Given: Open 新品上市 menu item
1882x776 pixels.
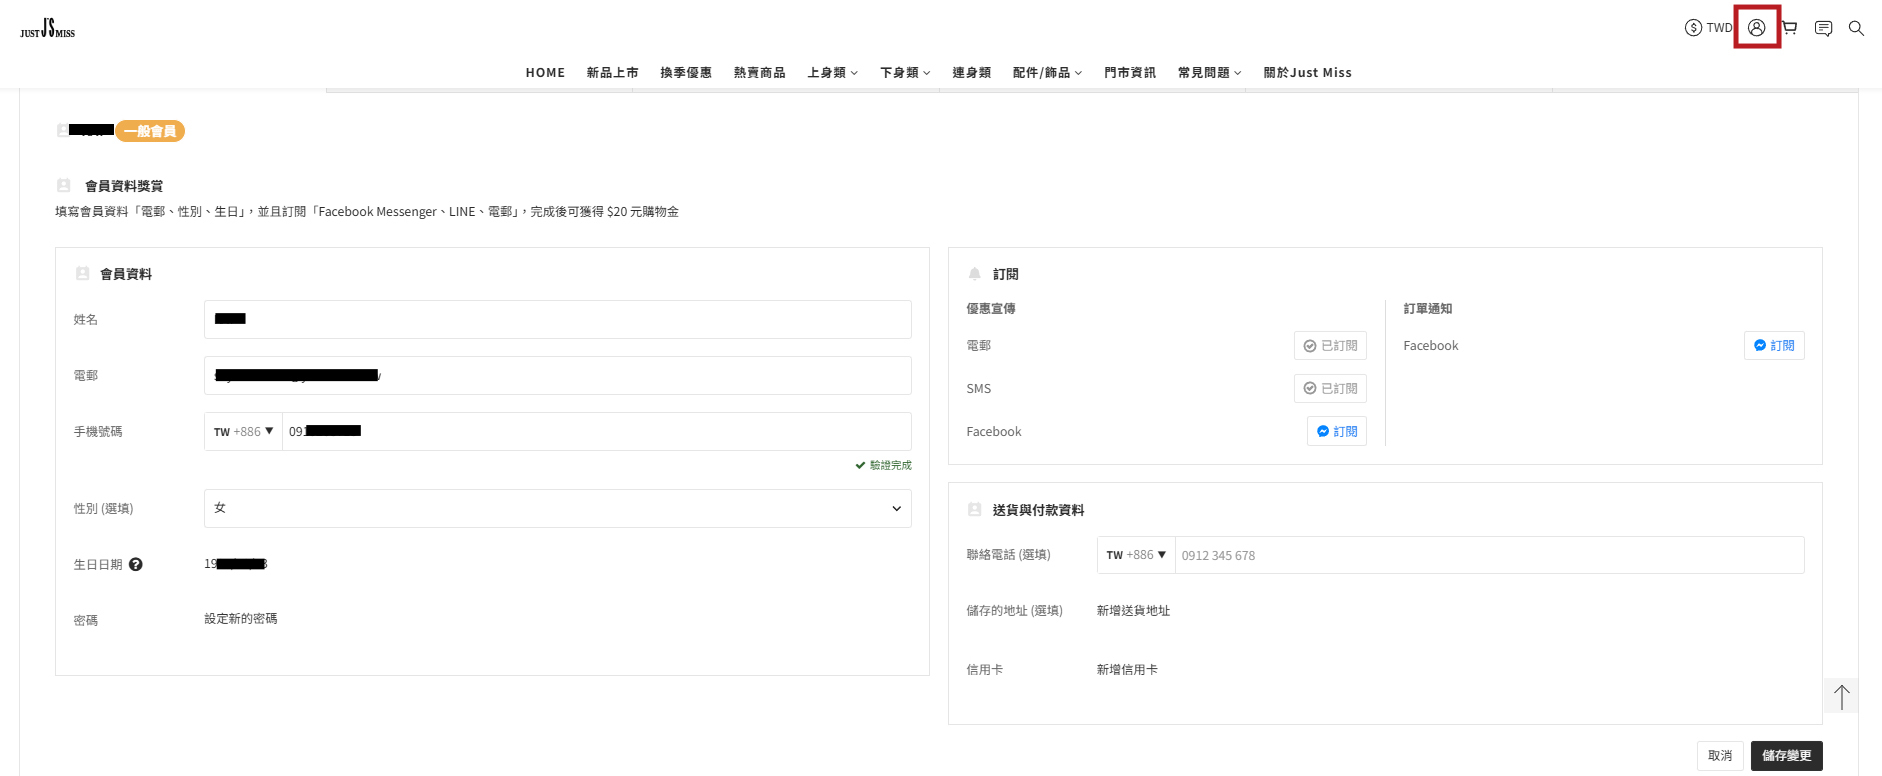Looking at the screenshot, I should click(613, 73).
